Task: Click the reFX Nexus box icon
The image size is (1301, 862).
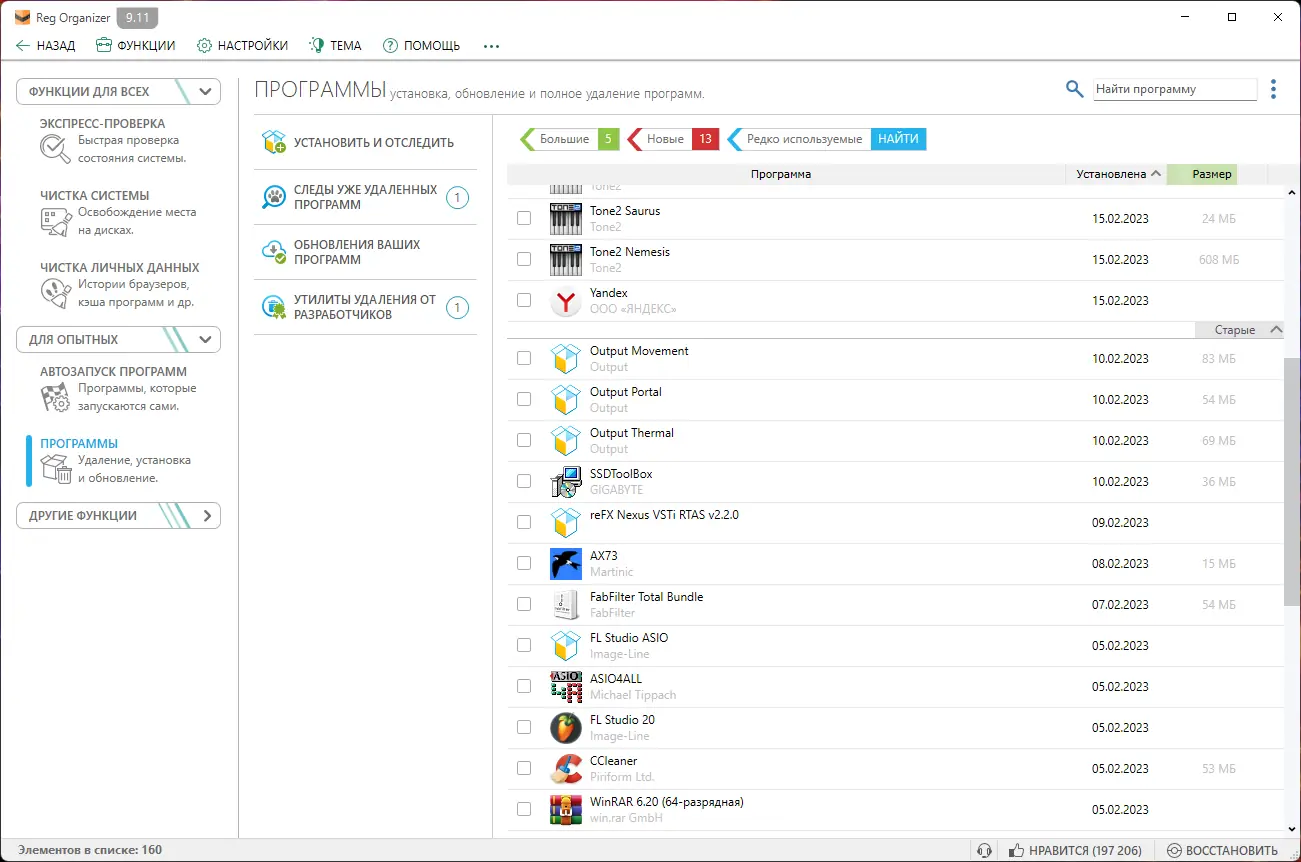Action: click(x=566, y=523)
